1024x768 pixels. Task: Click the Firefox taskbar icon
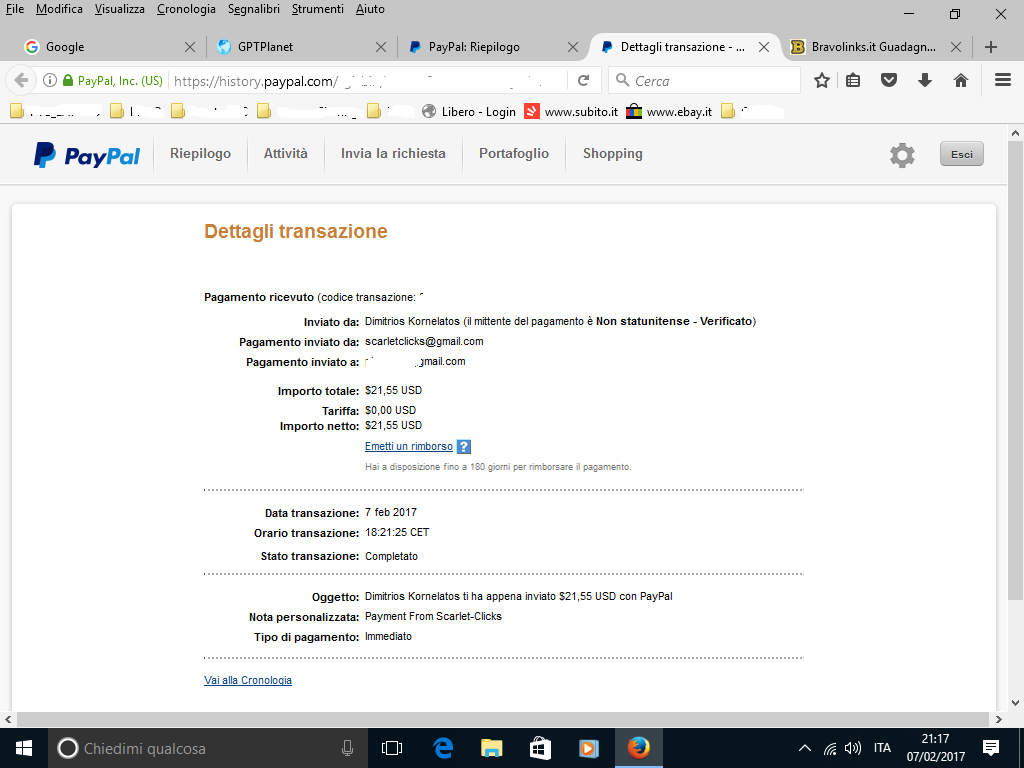click(638, 748)
